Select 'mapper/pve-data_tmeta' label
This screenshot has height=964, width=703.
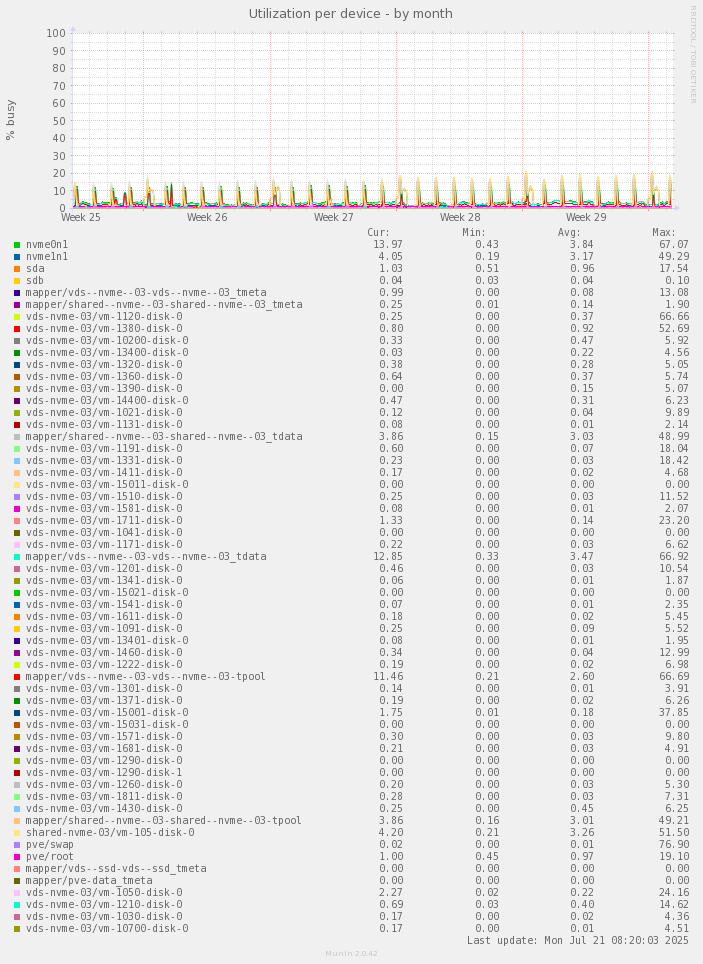pos(89,880)
